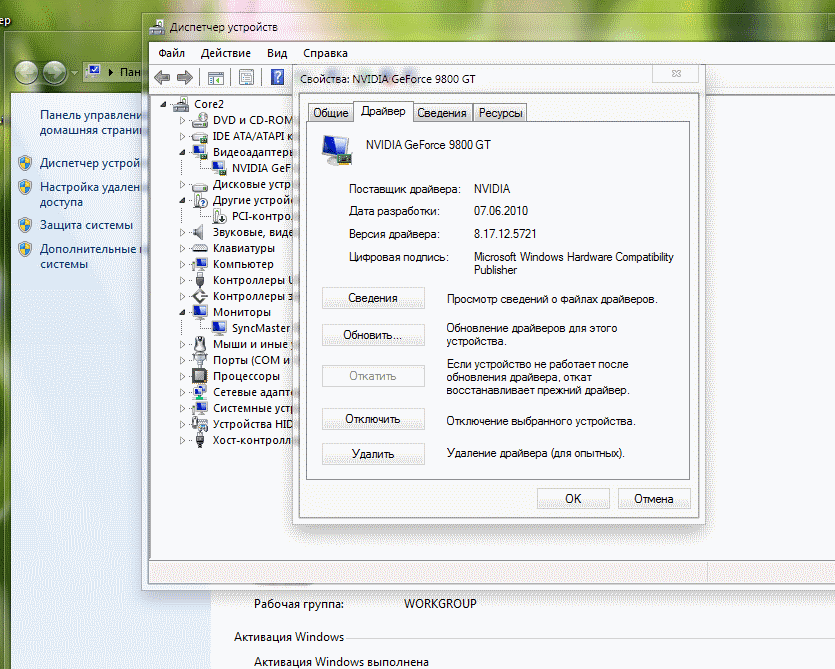Collapse the Core2 root node
This screenshot has height=669, width=835.
163,104
